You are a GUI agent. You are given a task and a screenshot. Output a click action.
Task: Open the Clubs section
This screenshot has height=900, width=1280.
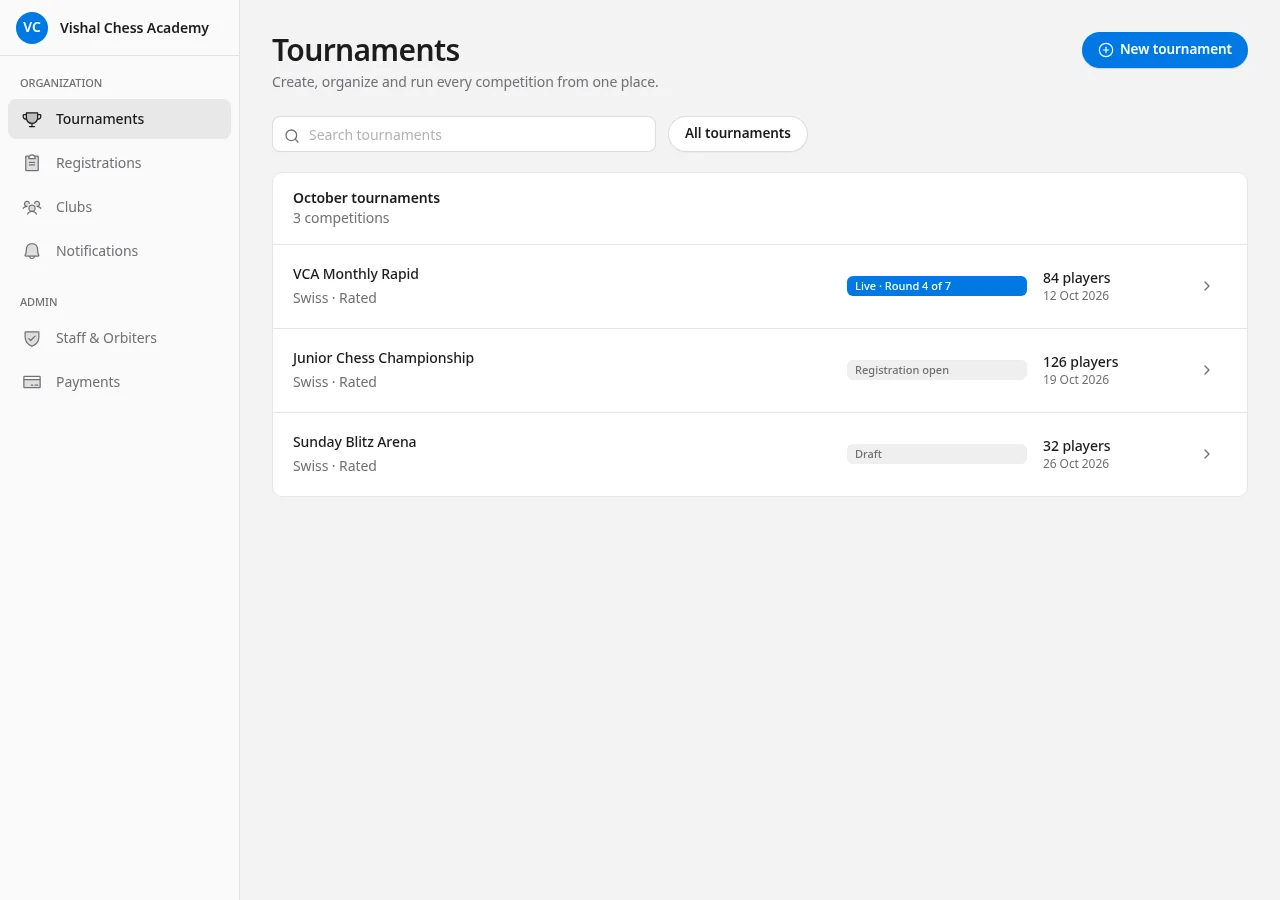[119, 207]
